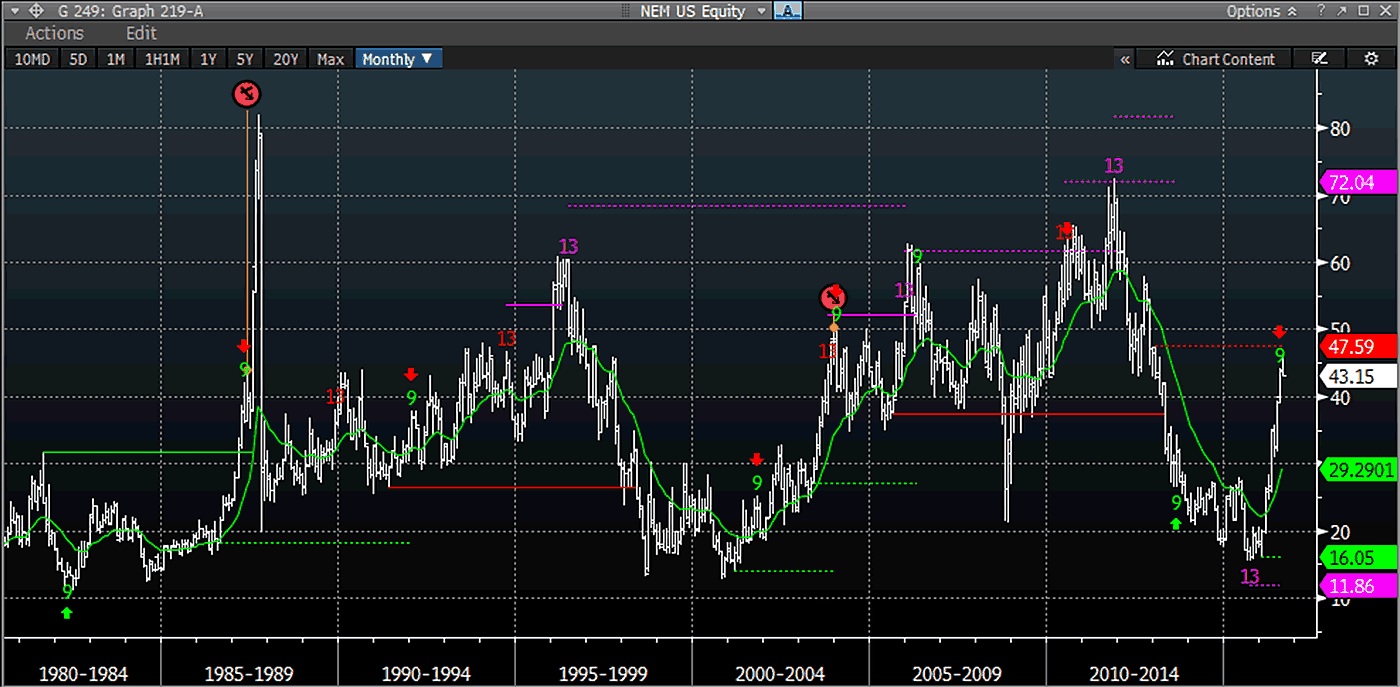This screenshot has height=687, width=1400.
Task: Switch chart range to 20Y
Action: [x=286, y=59]
